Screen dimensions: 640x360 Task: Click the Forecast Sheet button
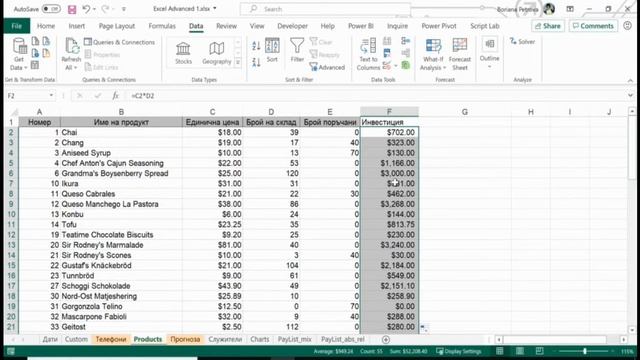pyautogui.click(x=460, y=54)
